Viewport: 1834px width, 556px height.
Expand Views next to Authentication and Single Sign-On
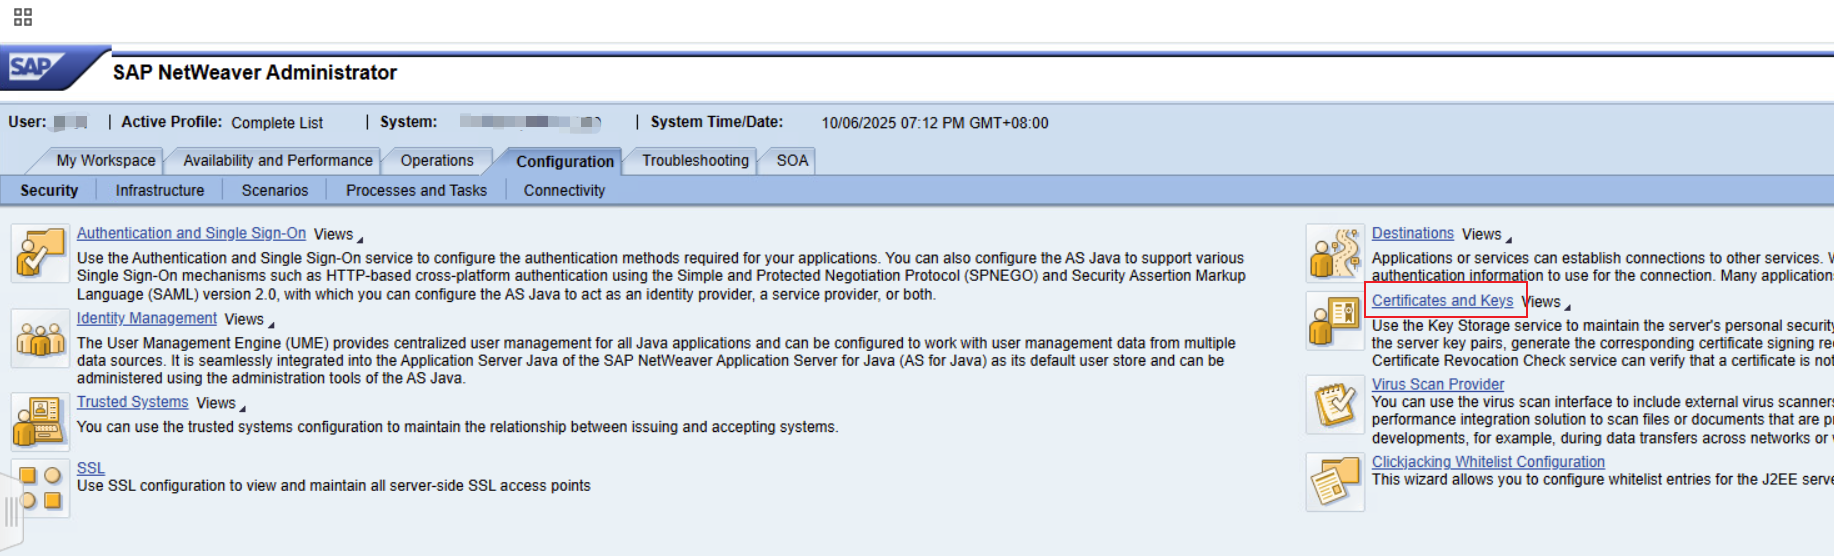tap(338, 234)
